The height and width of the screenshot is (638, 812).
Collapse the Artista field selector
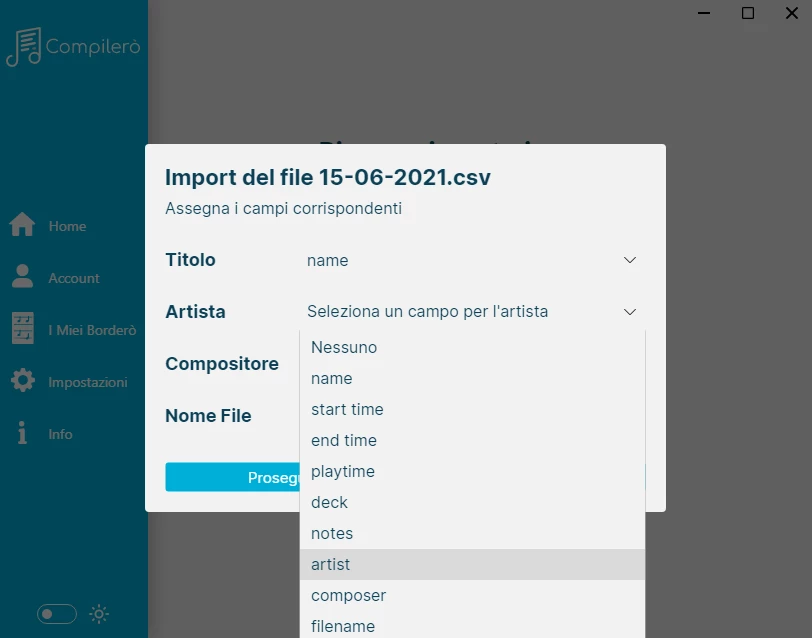[x=472, y=312]
